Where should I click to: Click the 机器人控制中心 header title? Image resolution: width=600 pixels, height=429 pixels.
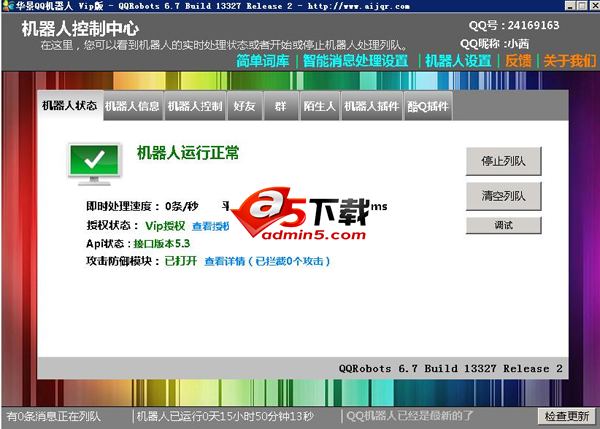point(80,29)
